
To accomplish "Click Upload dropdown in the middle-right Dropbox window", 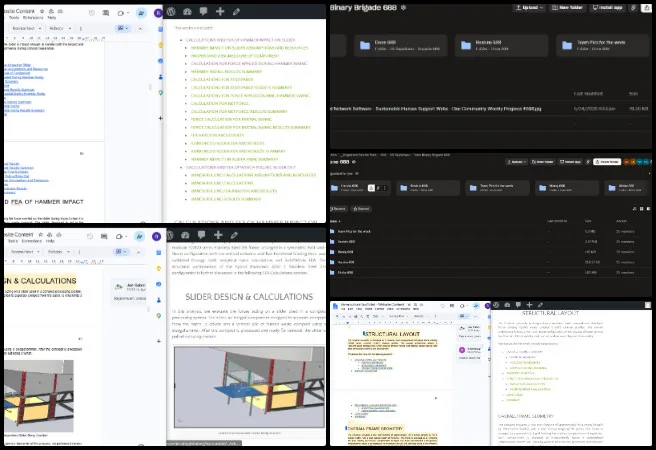I will coord(515,162).
